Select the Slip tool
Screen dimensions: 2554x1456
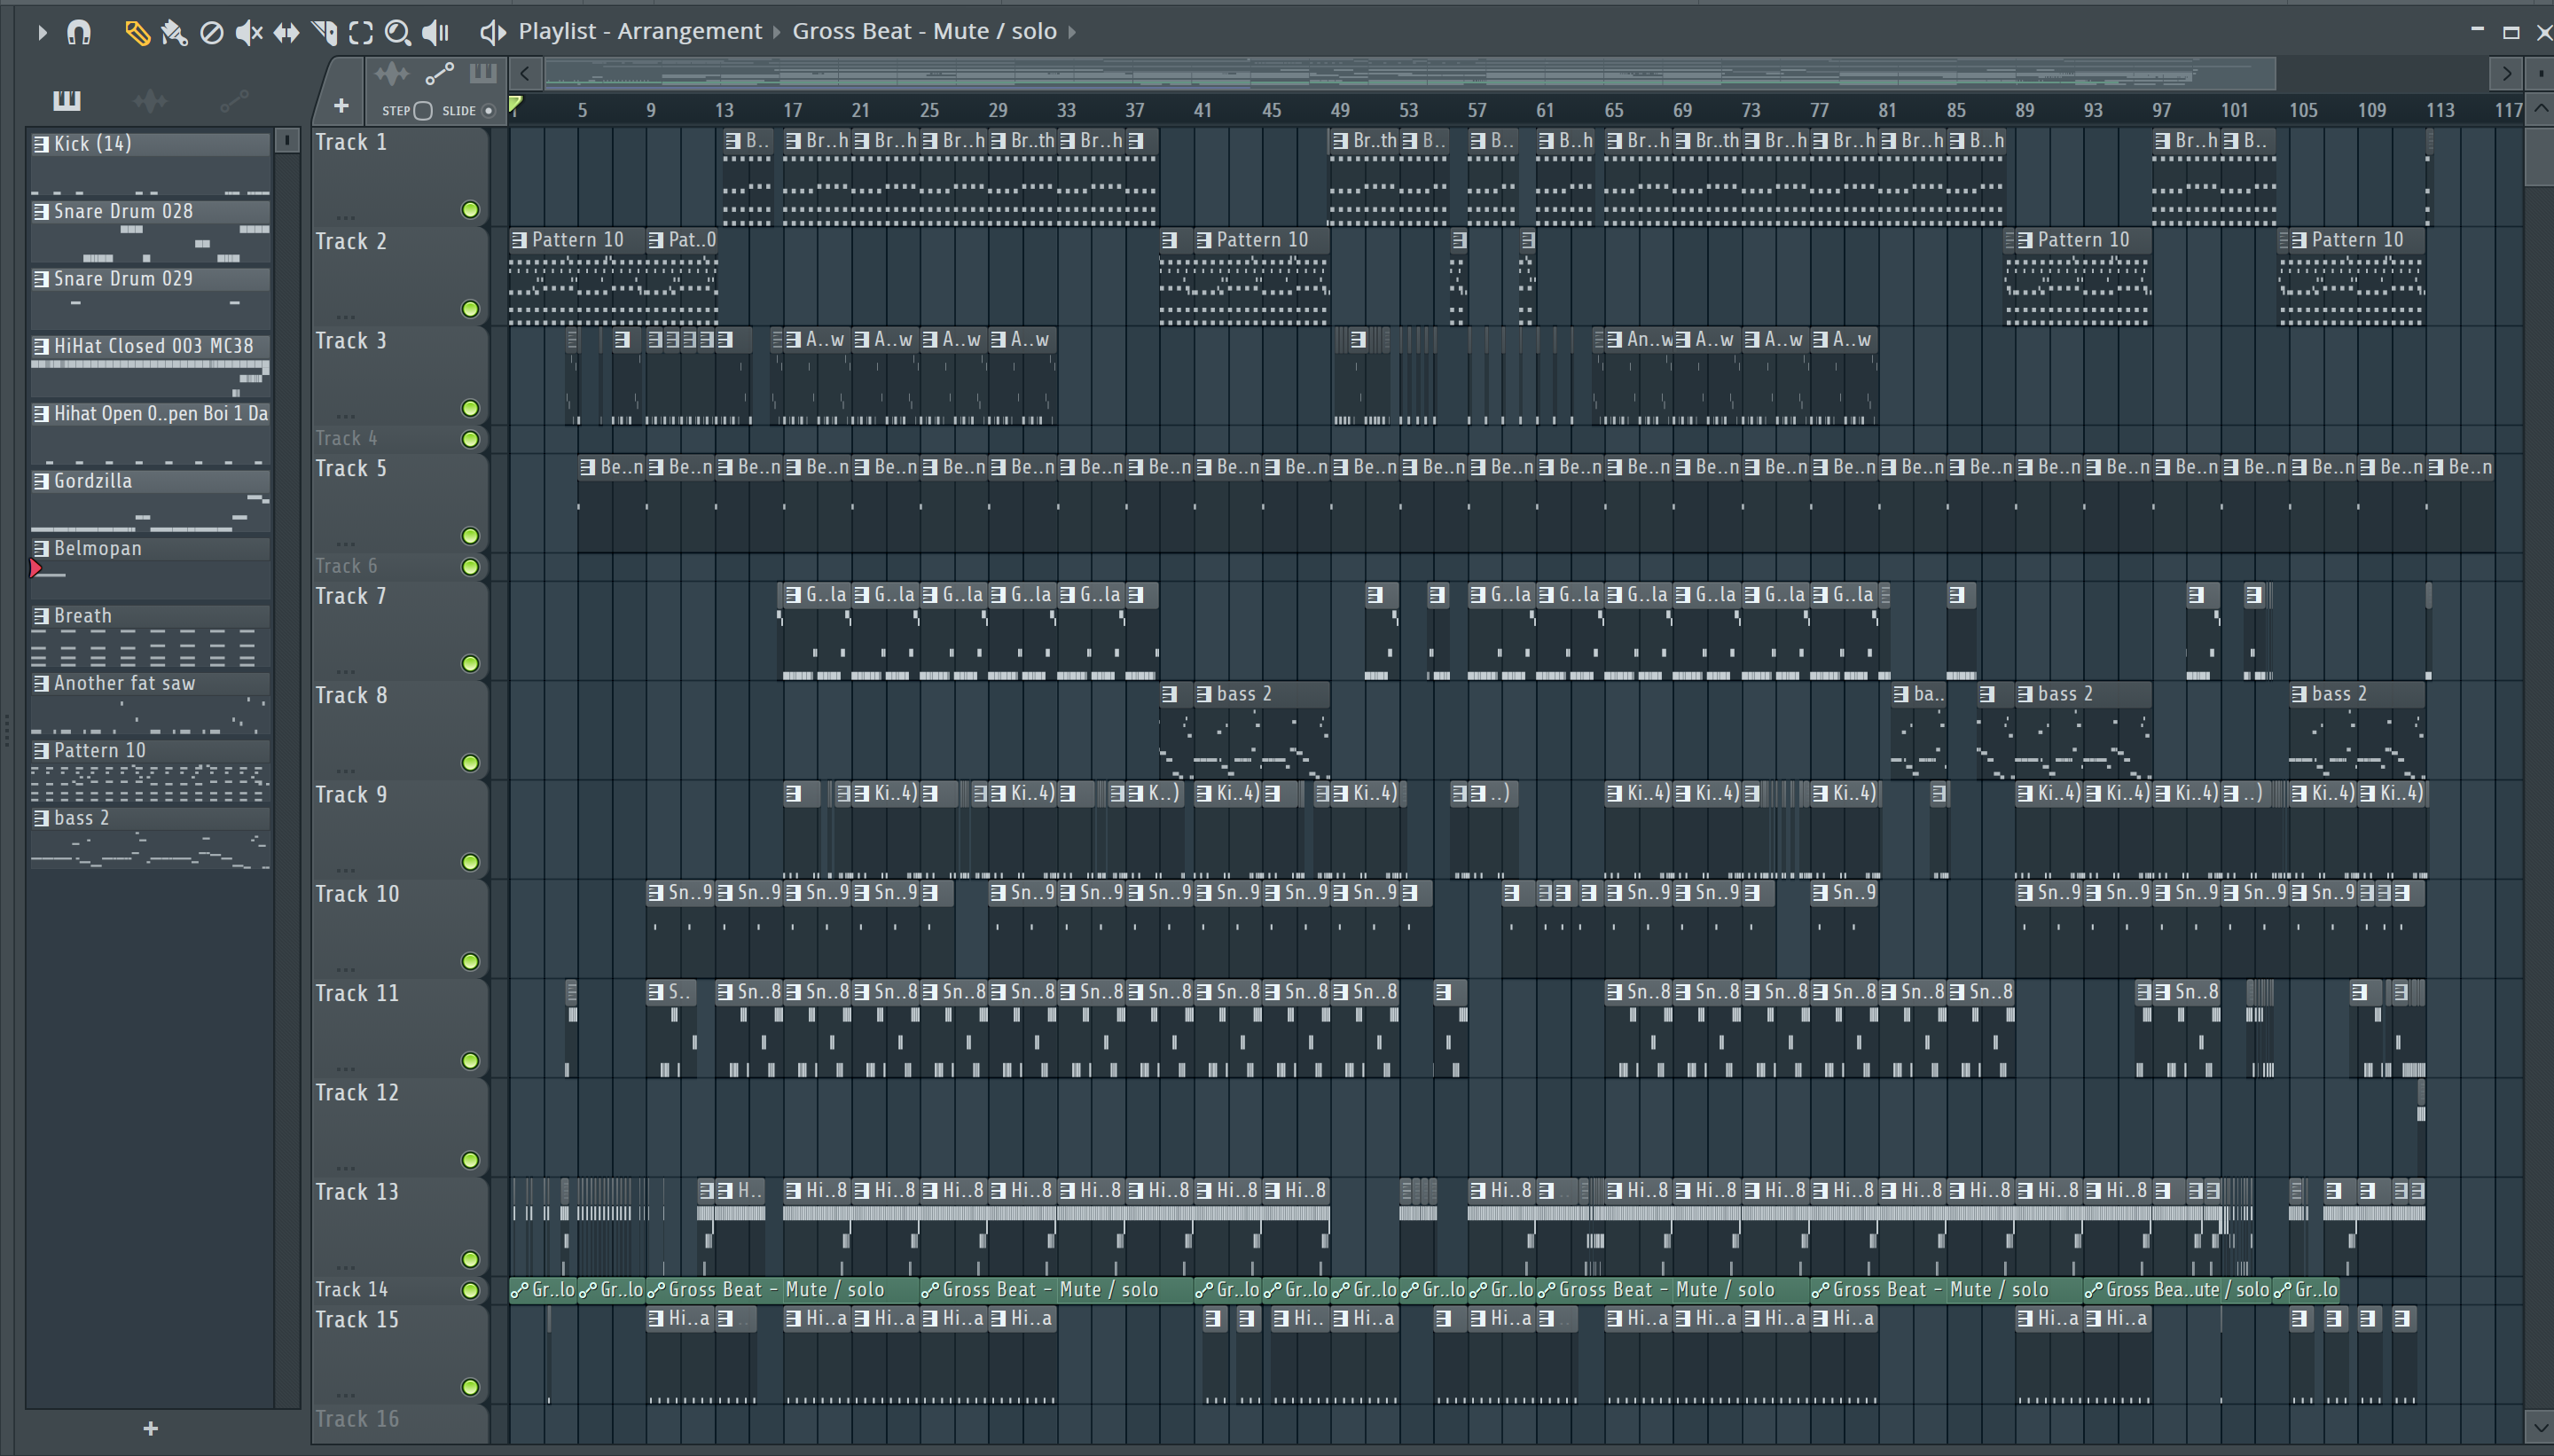(286, 33)
